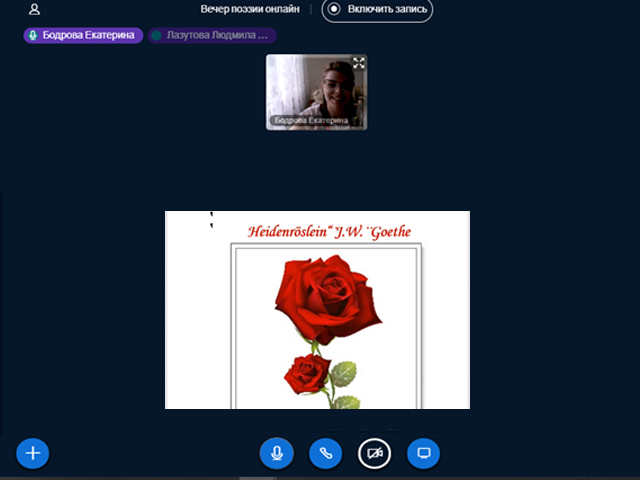Select the Лазутова Людмила participant chip

pos(212,35)
